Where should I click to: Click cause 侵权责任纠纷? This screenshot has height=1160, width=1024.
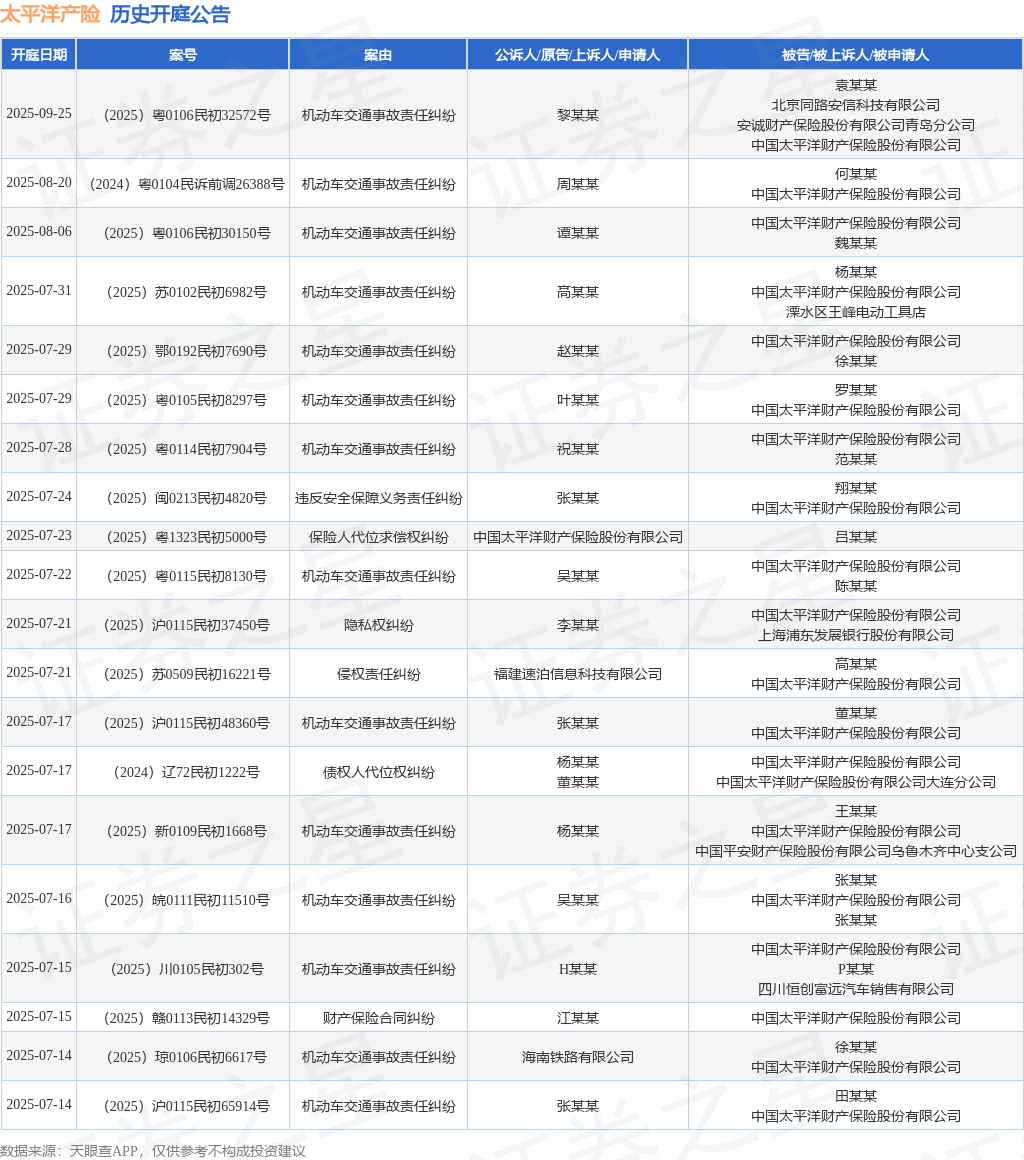[378, 674]
